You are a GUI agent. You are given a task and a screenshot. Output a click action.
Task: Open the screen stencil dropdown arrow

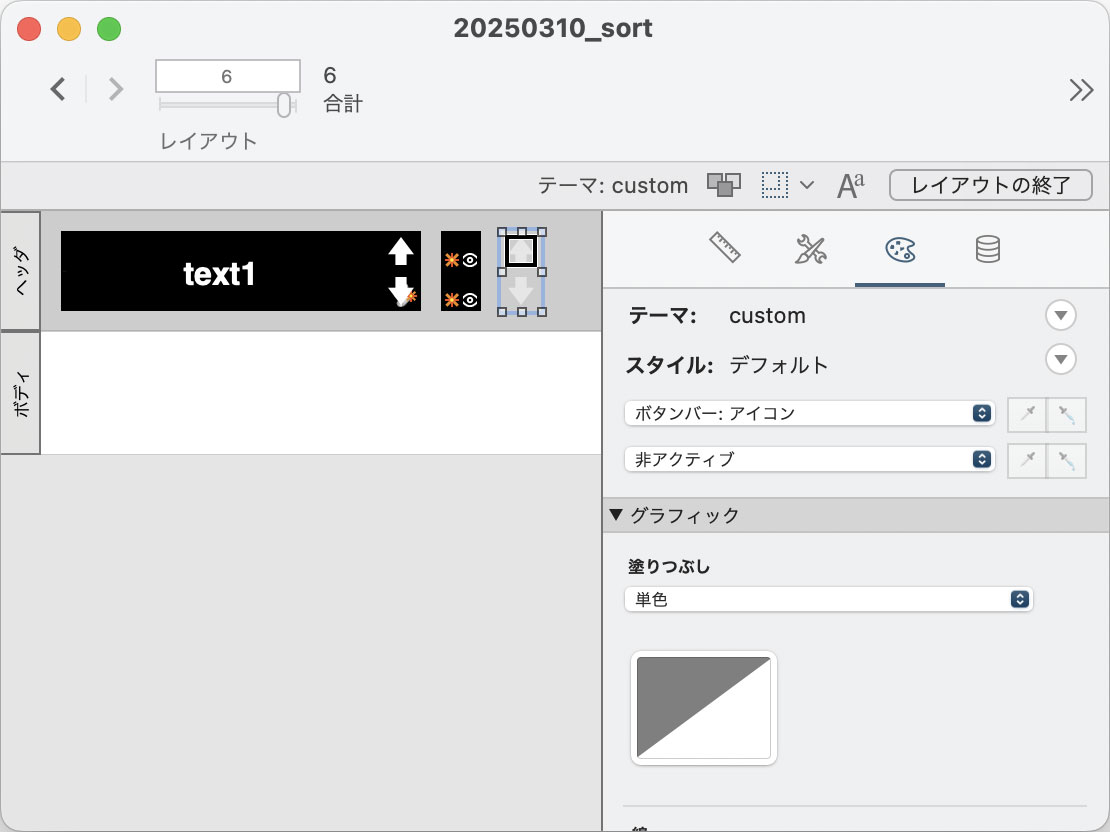pos(806,186)
